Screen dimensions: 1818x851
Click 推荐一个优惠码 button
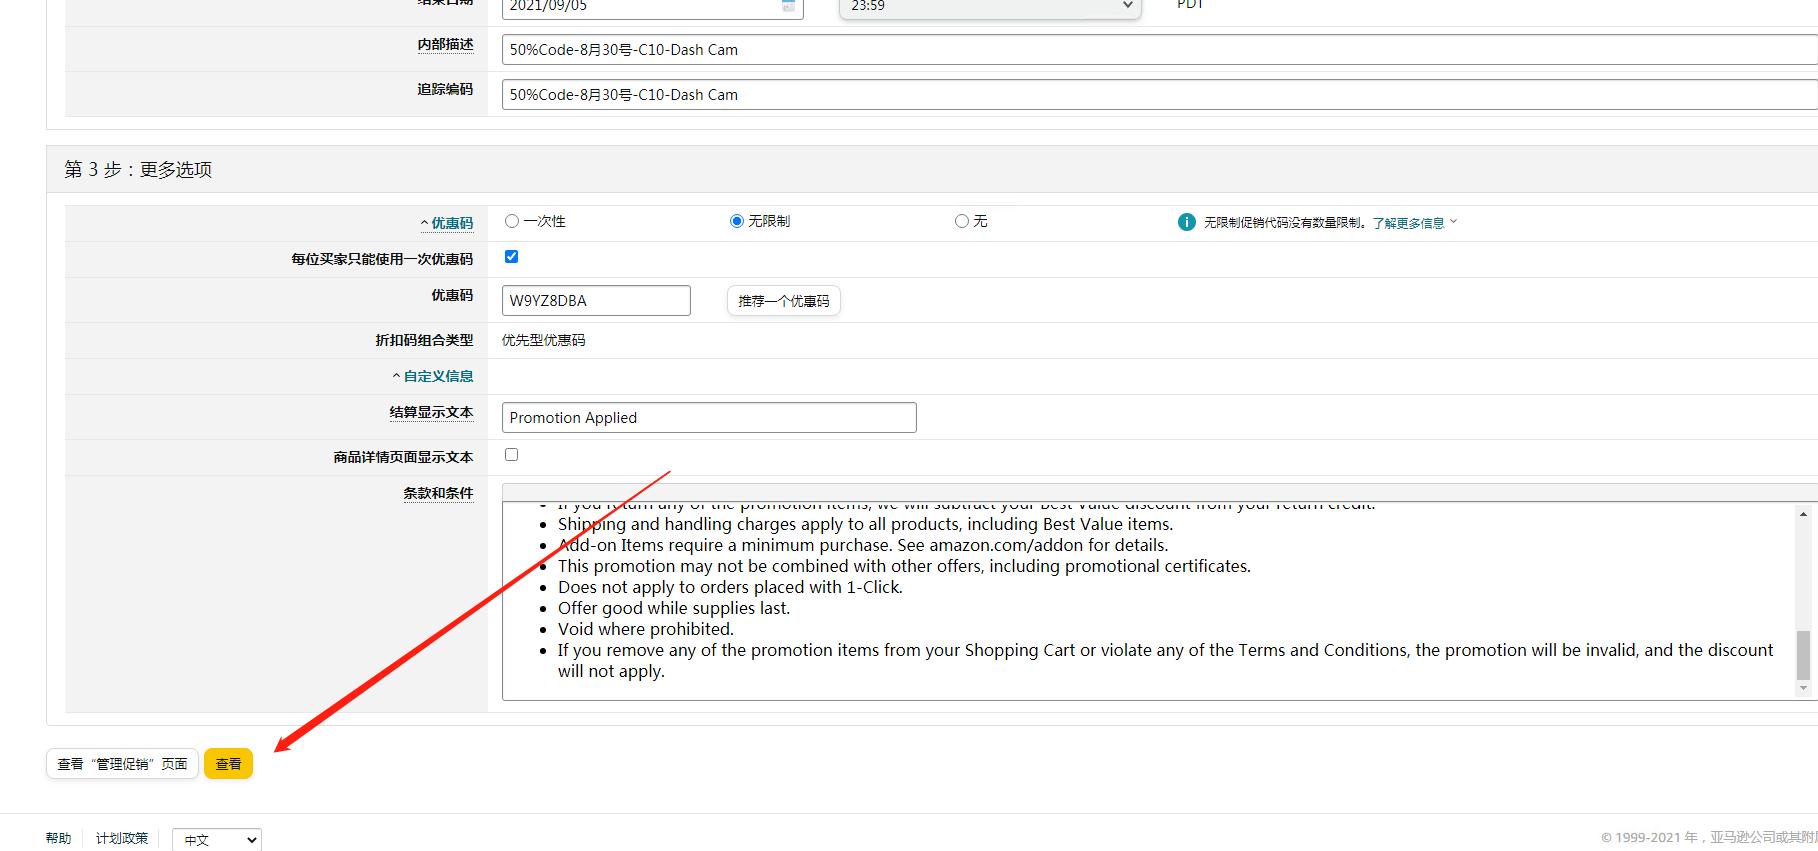coord(784,301)
